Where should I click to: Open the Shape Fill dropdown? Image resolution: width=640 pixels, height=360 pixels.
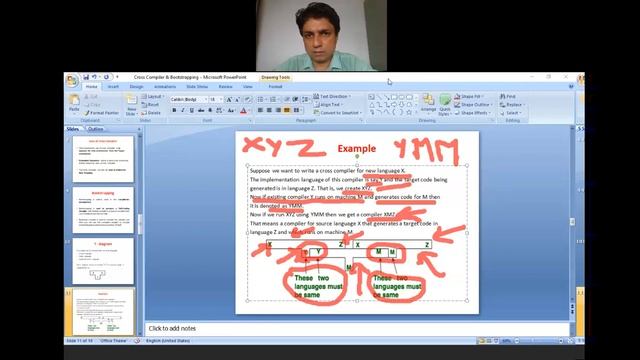[469, 97]
